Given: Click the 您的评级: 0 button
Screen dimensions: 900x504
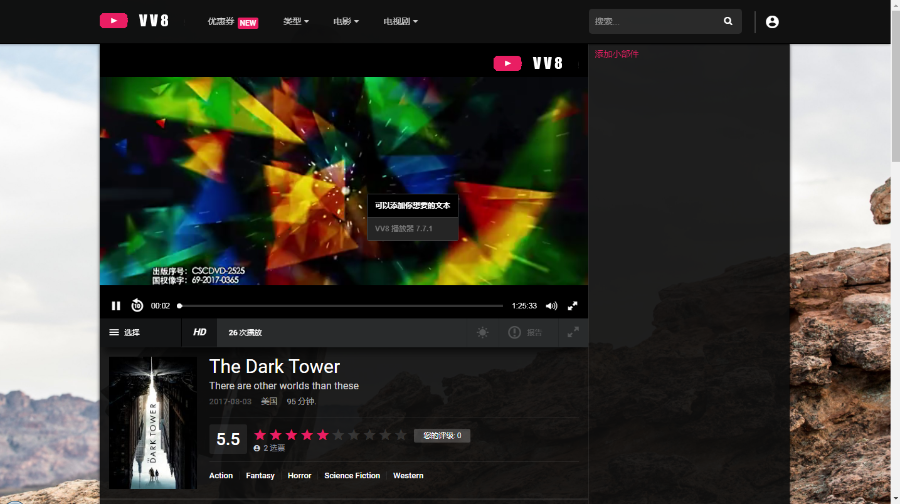Looking at the screenshot, I should pyautogui.click(x=442, y=436).
